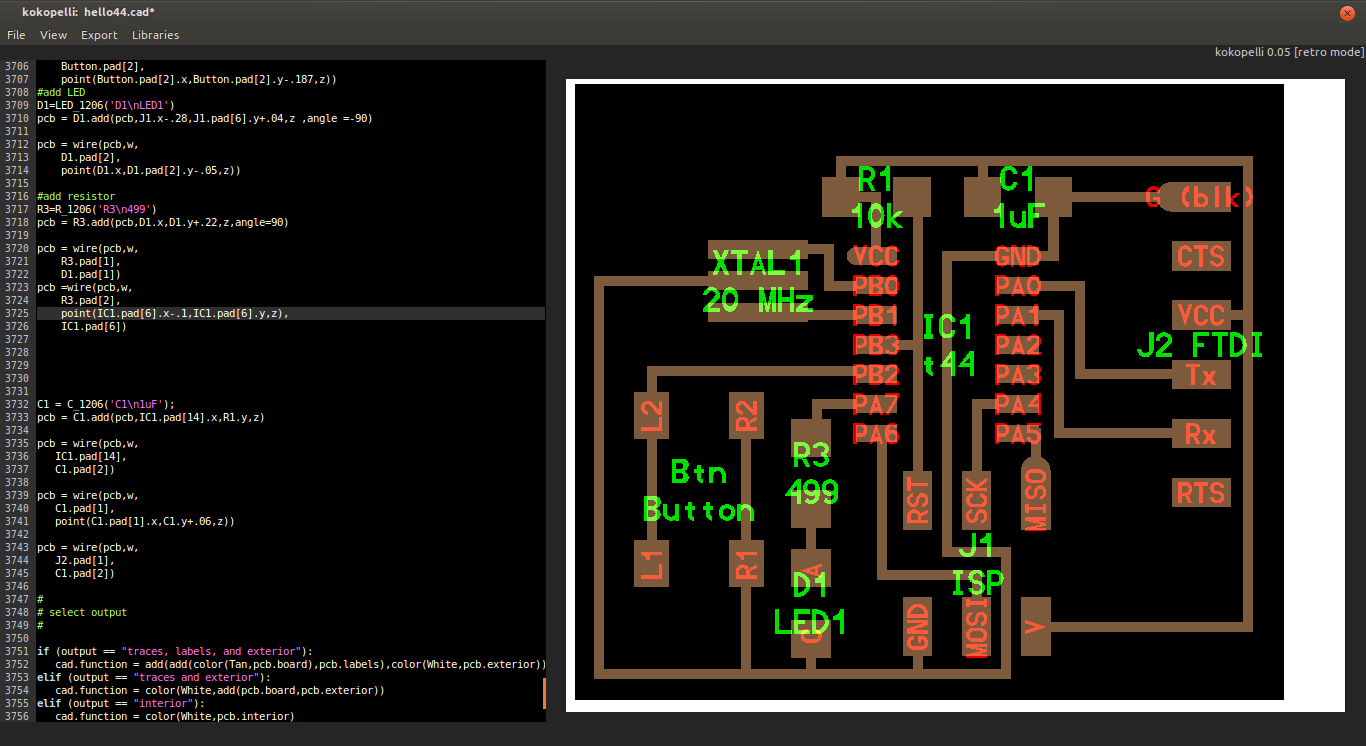The image size is (1366, 746).
Task: Click the 499 resistor value label
Action: [x=811, y=492]
